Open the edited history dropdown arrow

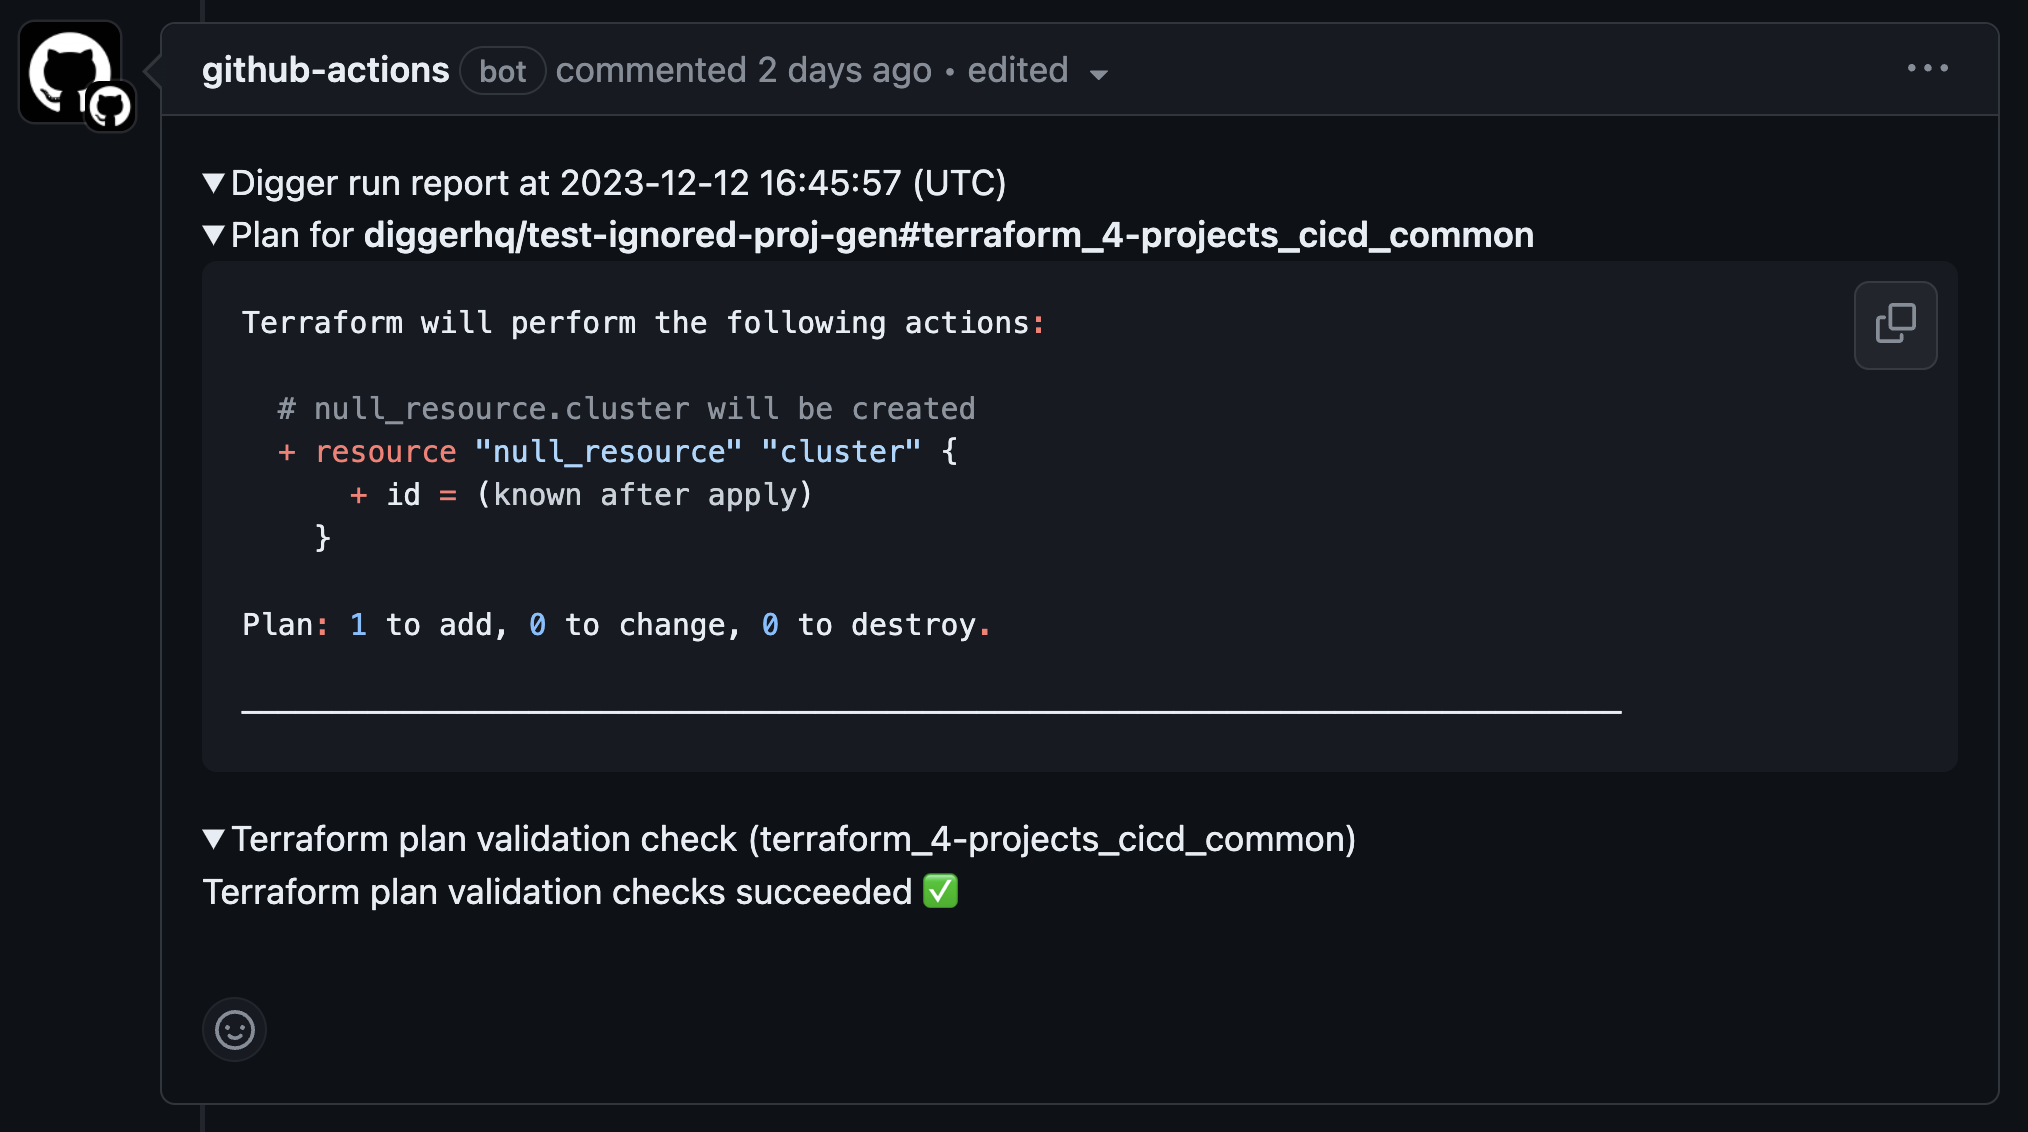click(1099, 75)
